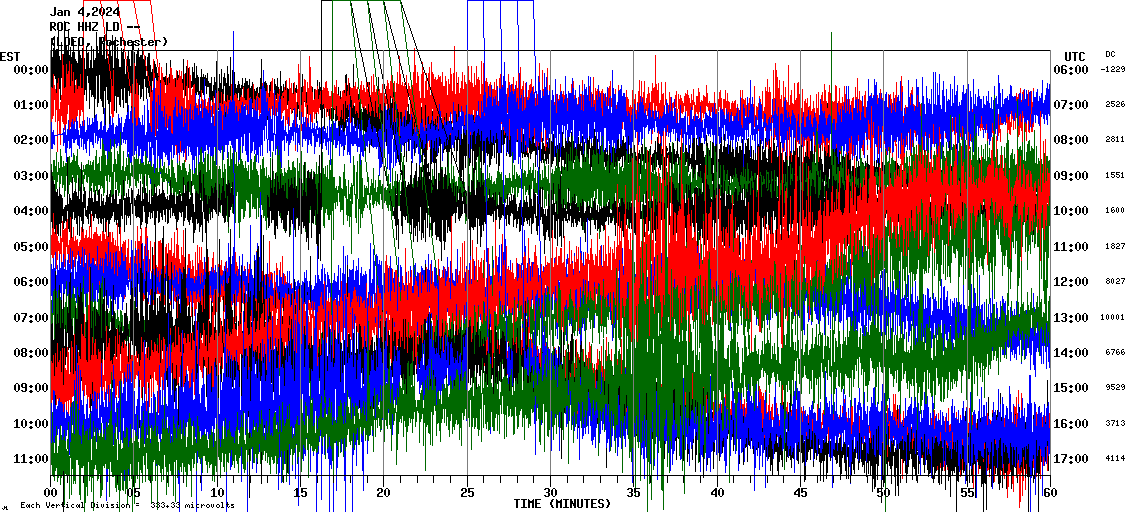The image size is (1130, 519).
Task: Click the 30-minute tick on the time axis
Action: click(x=551, y=493)
